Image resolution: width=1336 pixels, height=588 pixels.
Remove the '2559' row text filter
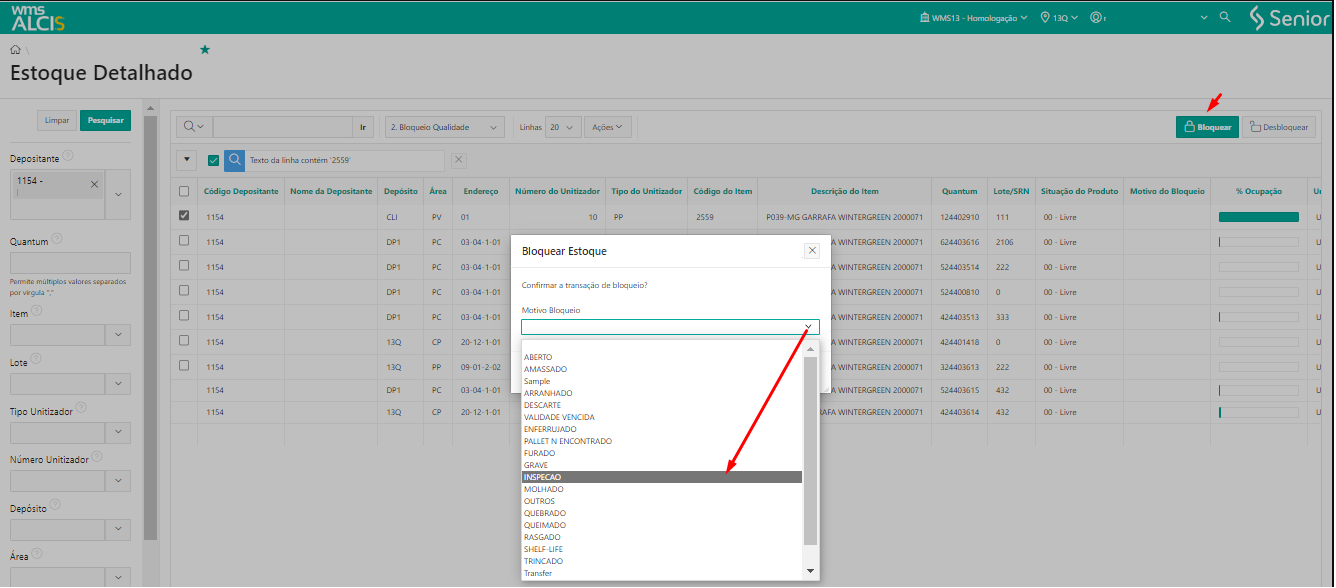click(459, 160)
